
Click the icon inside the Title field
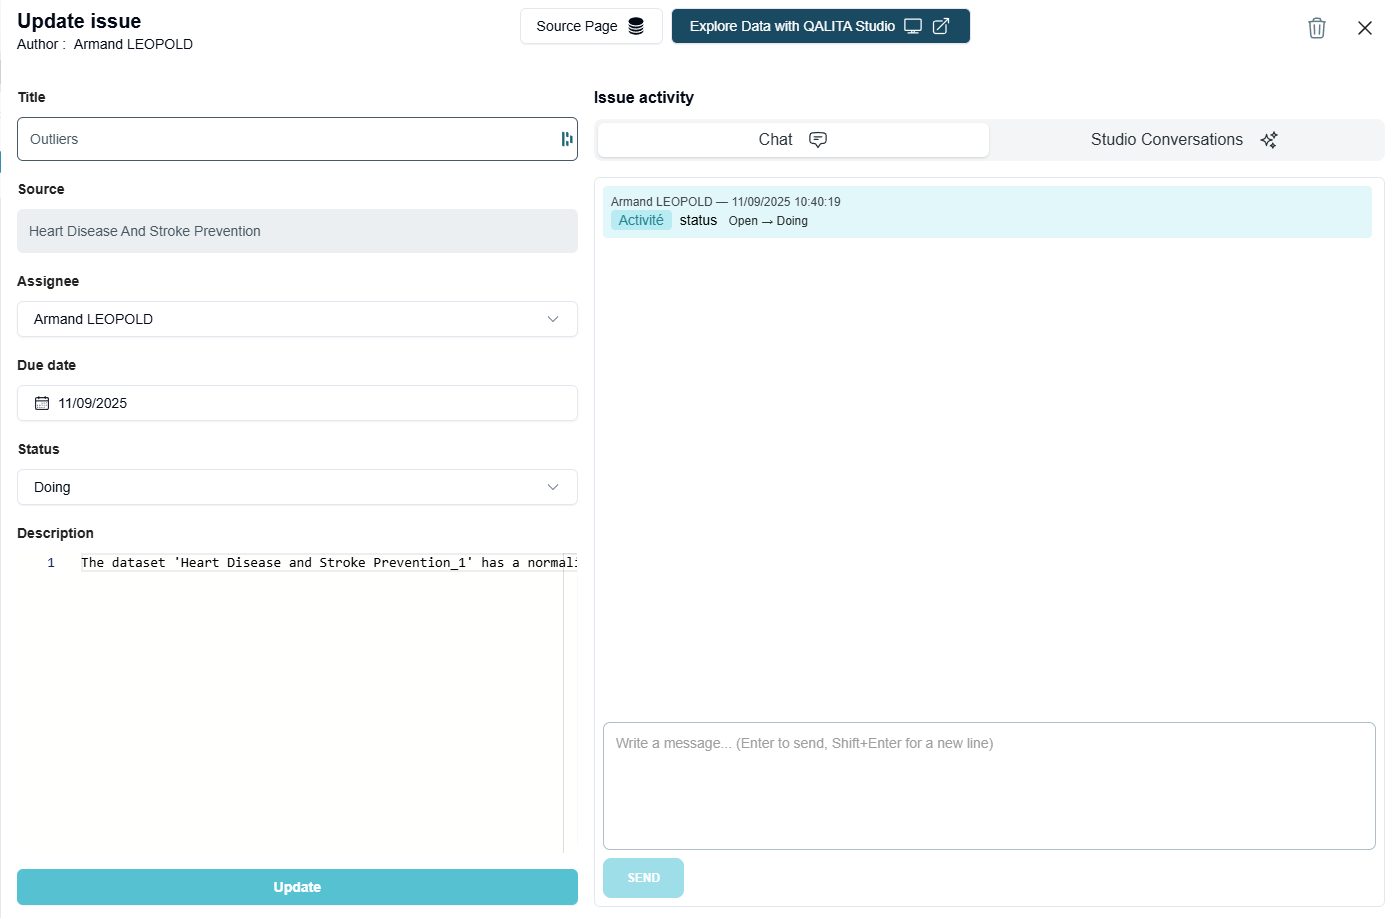tap(567, 139)
